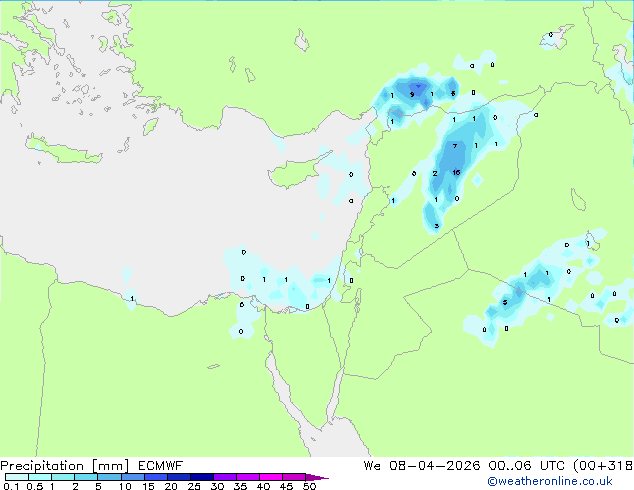
Task: Click the over-50 arrow tip of legend
Action: click(317, 477)
